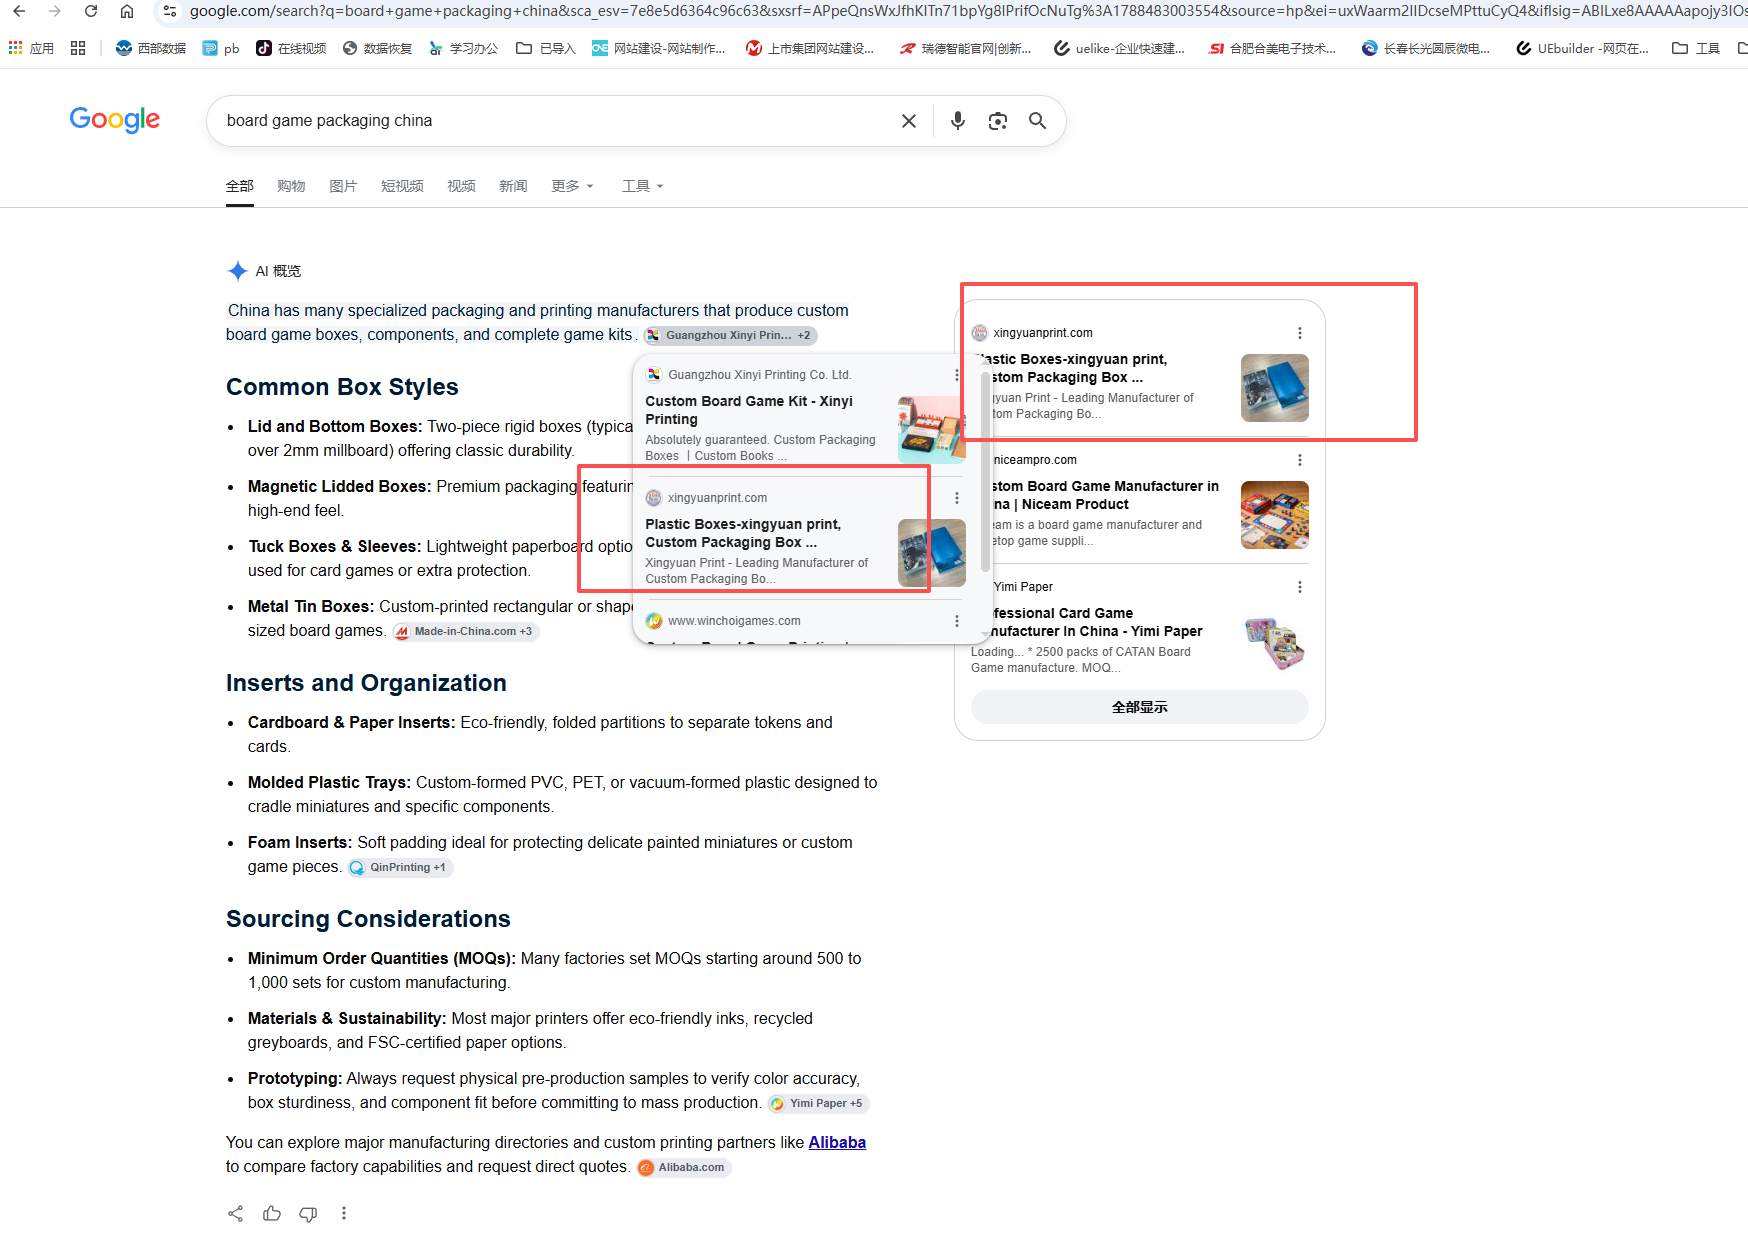Viewport: 1748px width, 1238px height.
Task: Open the 已导入 bookmarks folder
Action: [x=546, y=48]
